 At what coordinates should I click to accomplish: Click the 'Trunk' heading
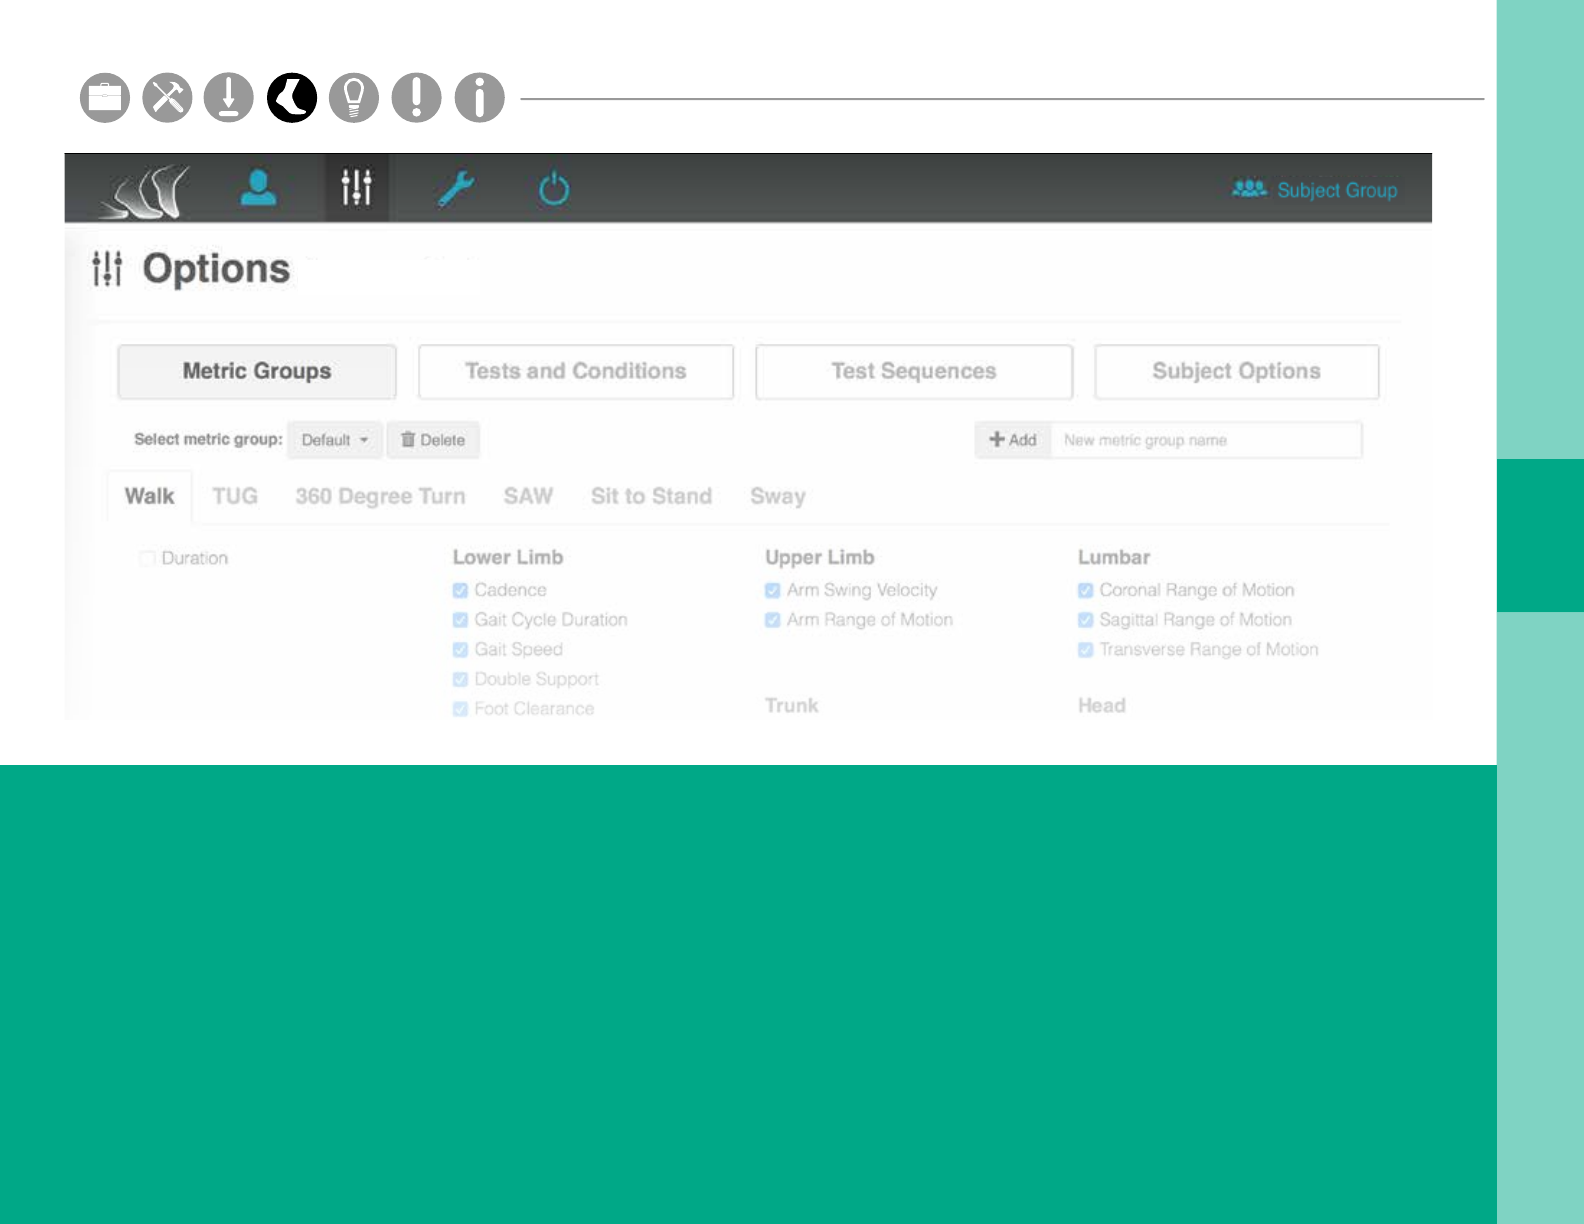tap(792, 705)
